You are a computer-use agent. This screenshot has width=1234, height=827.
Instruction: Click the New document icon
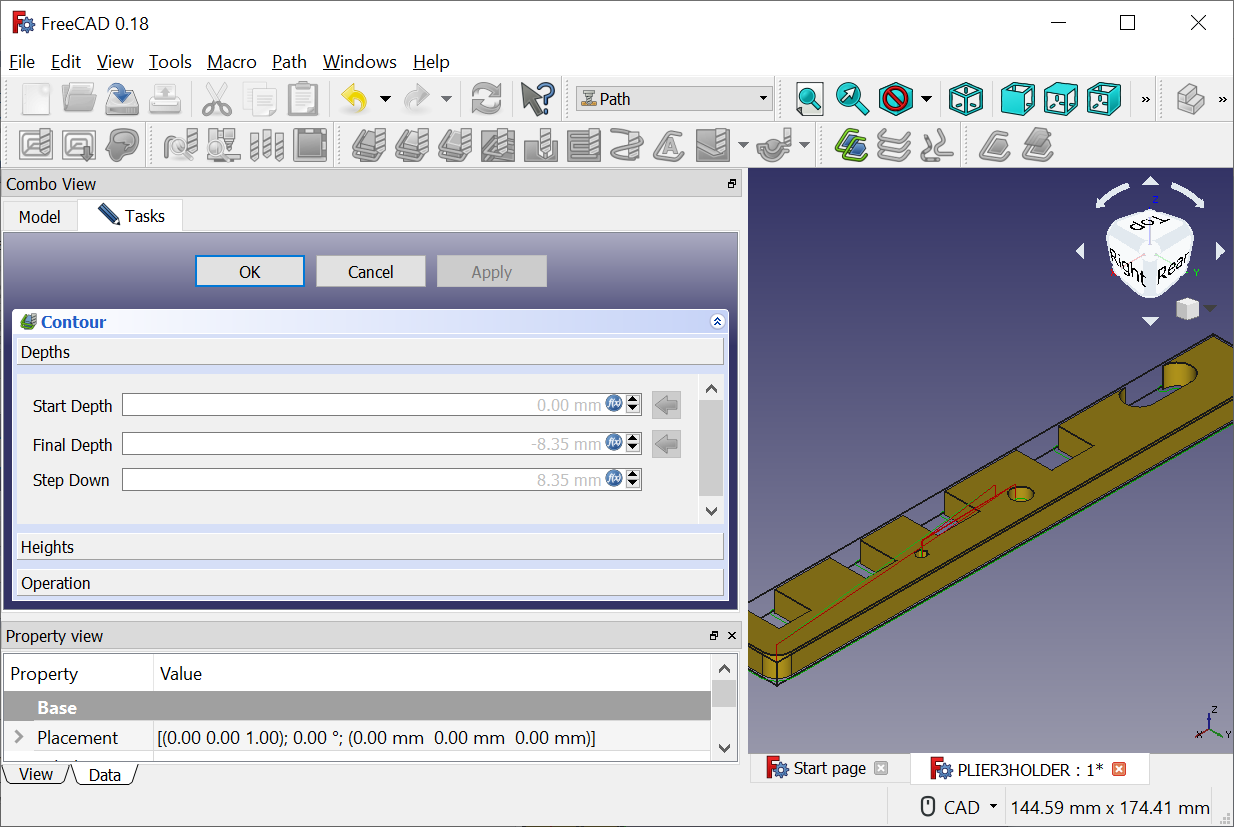coord(36,99)
